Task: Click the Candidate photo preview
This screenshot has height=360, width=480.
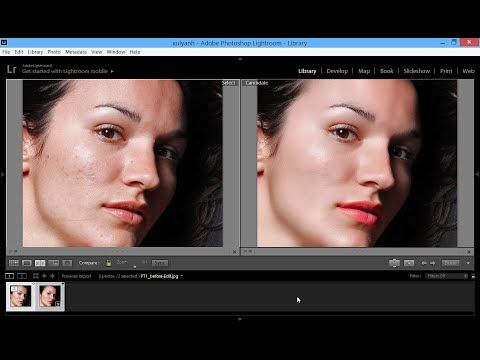Action: point(357,163)
